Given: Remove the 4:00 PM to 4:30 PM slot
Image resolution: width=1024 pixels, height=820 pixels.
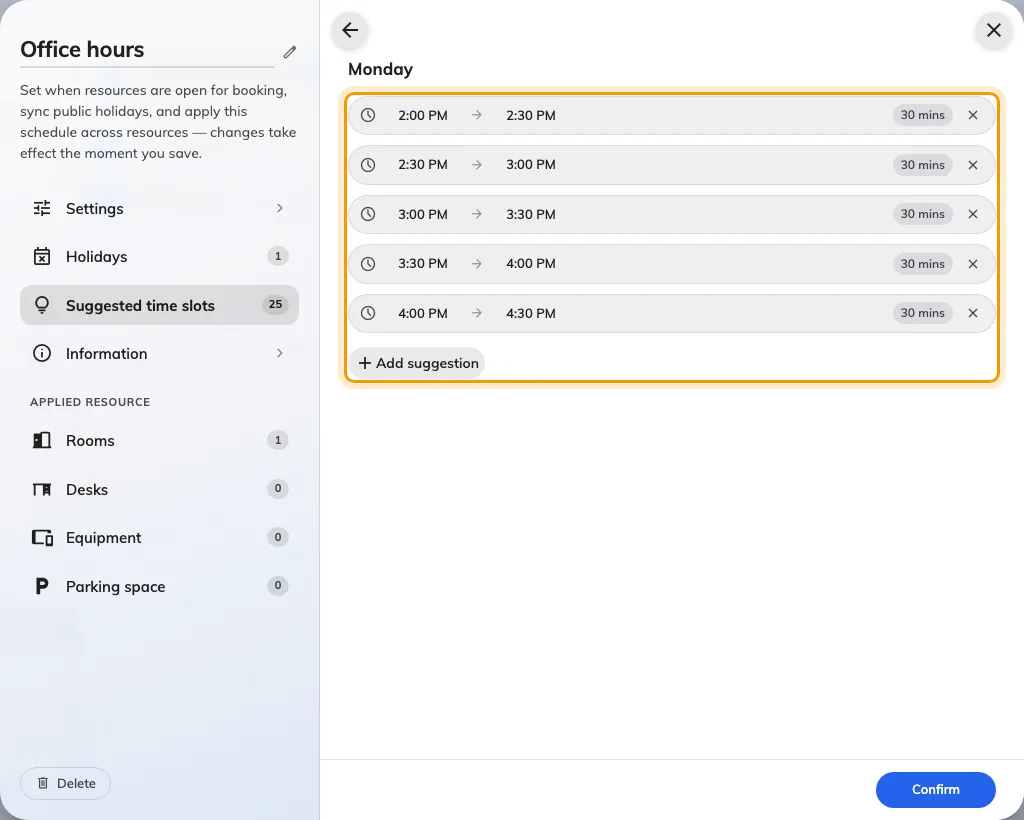Looking at the screenshot, I should (972, 313).
